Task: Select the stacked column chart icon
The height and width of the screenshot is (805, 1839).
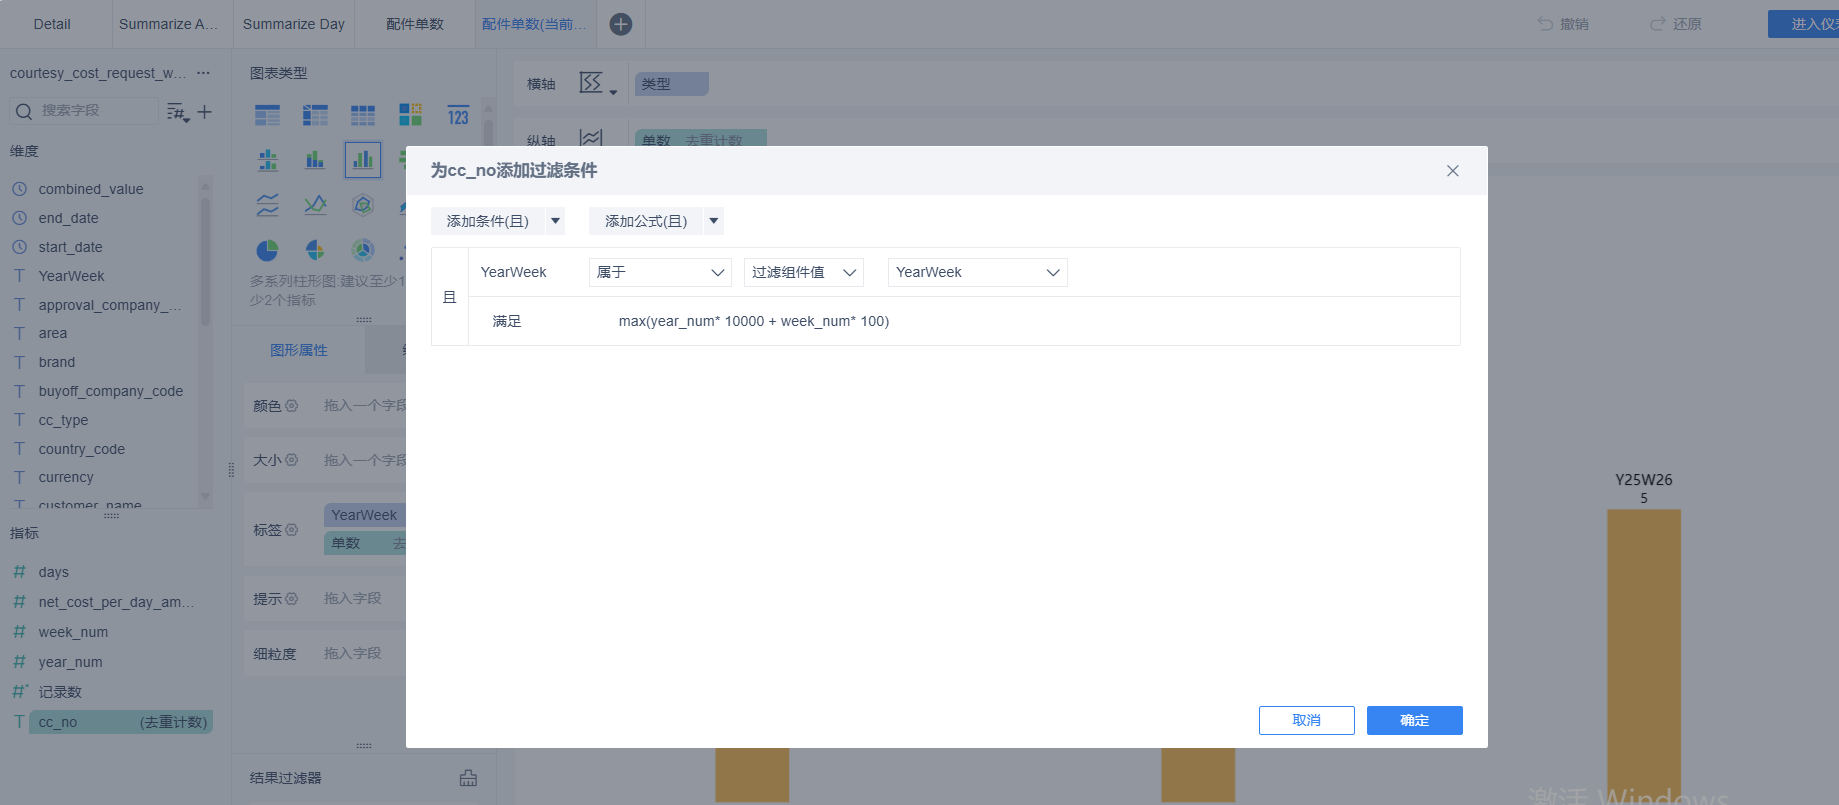Action: pyautogui.click(x=315, y=160)
